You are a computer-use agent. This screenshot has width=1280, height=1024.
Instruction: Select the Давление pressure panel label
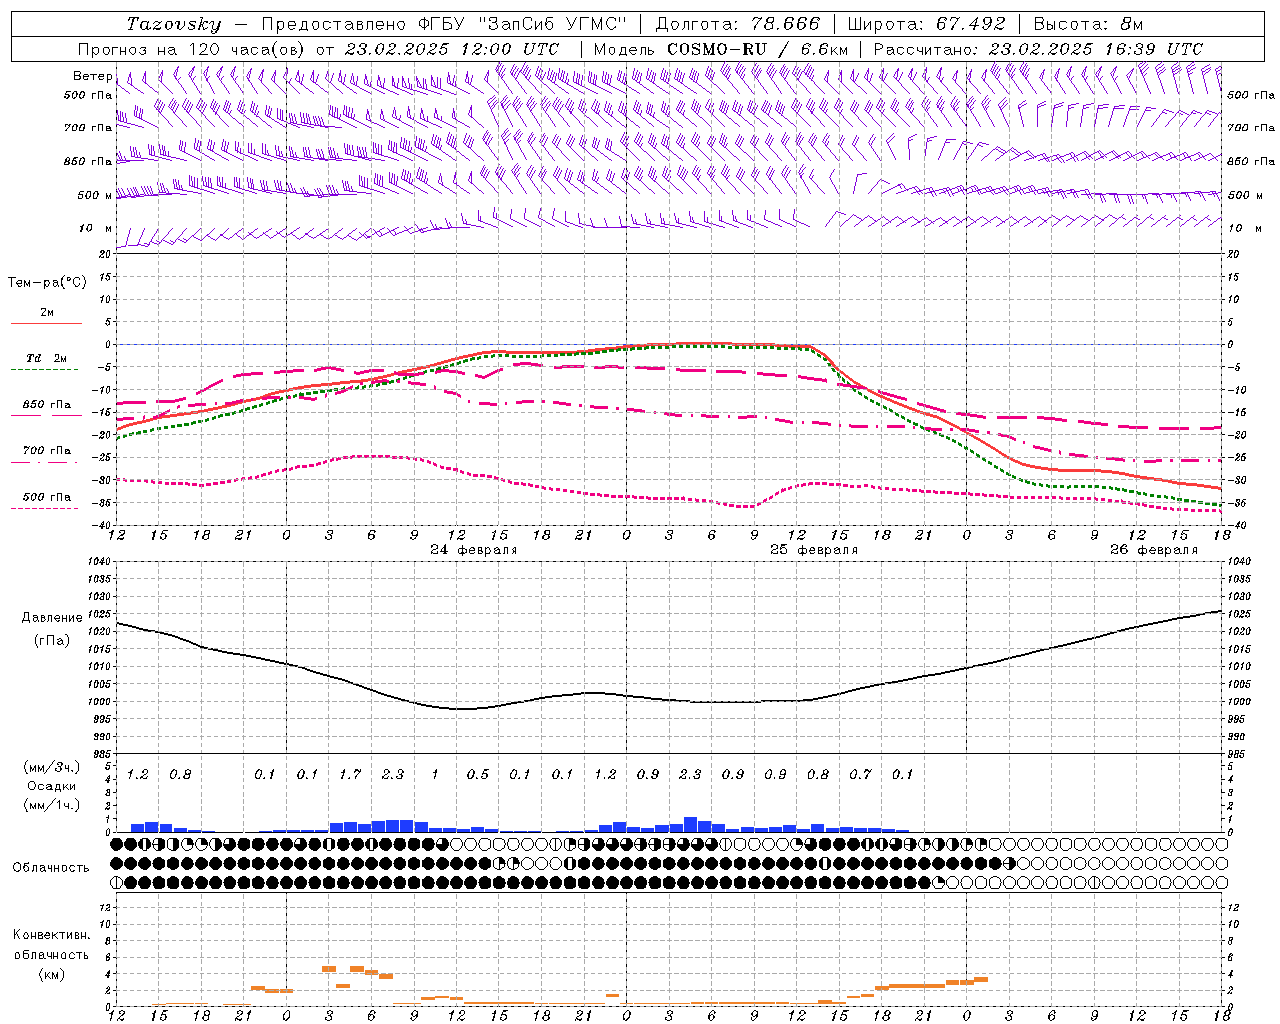(x=52, y=618)
